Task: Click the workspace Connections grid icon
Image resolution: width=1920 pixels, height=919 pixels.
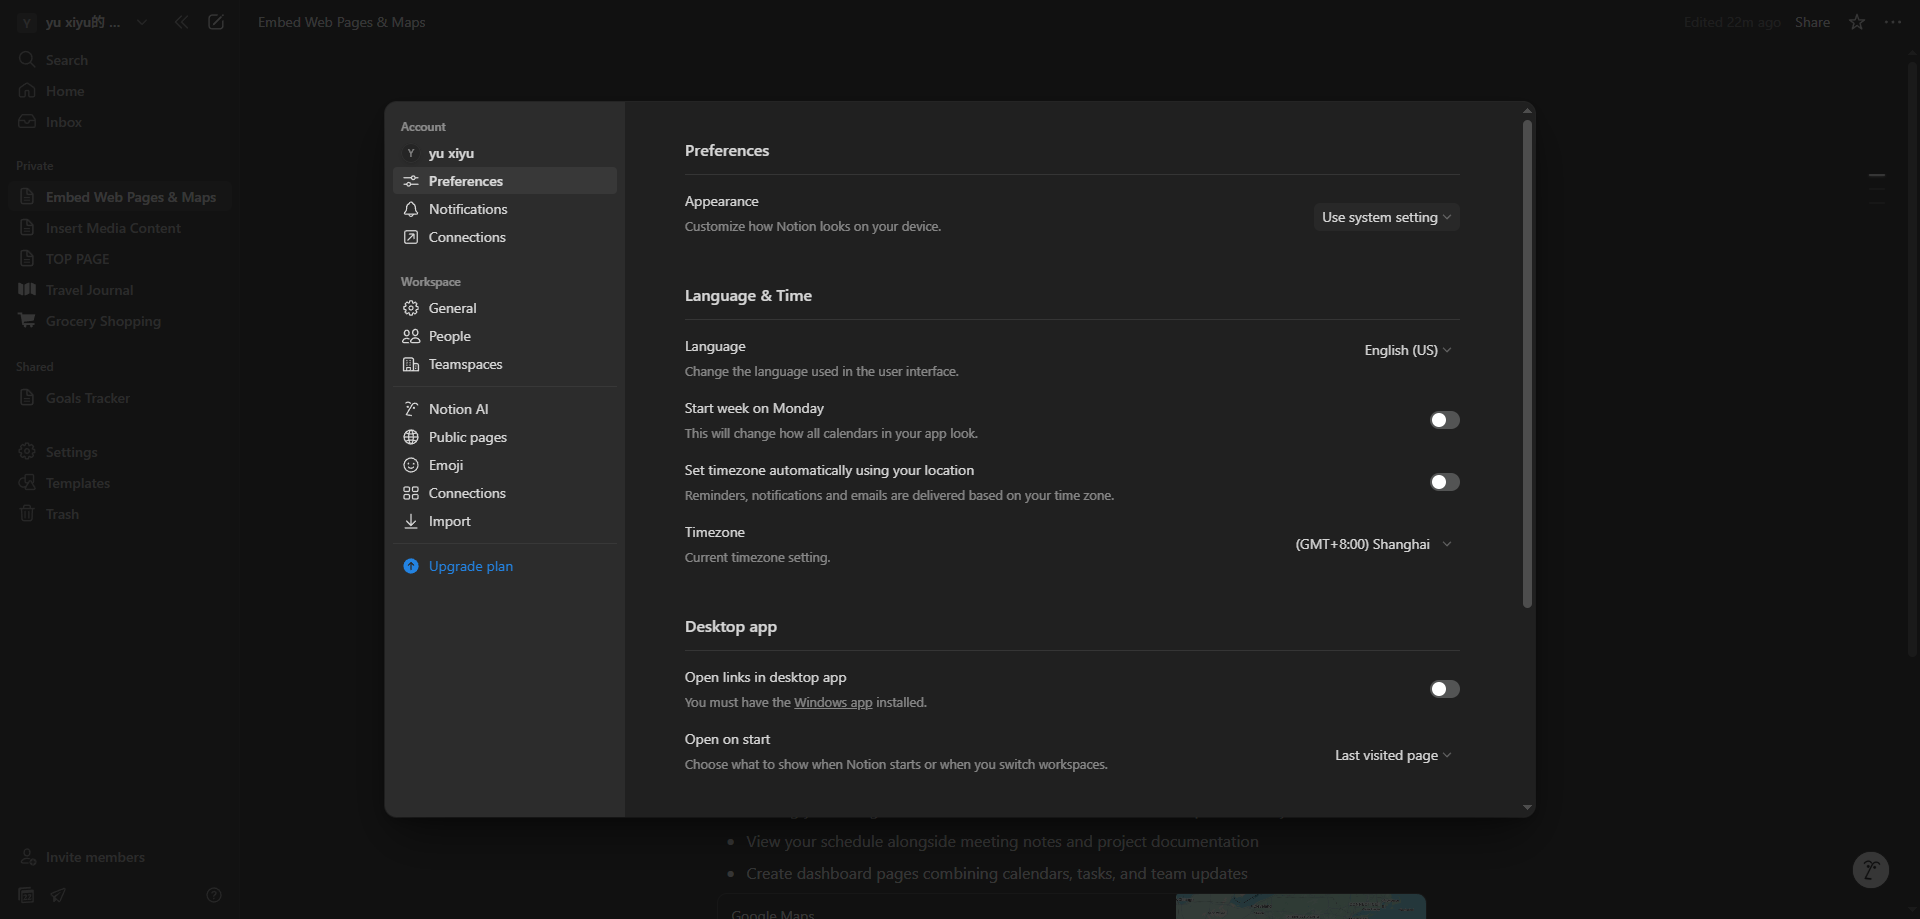Action: [x=411, y=493]
